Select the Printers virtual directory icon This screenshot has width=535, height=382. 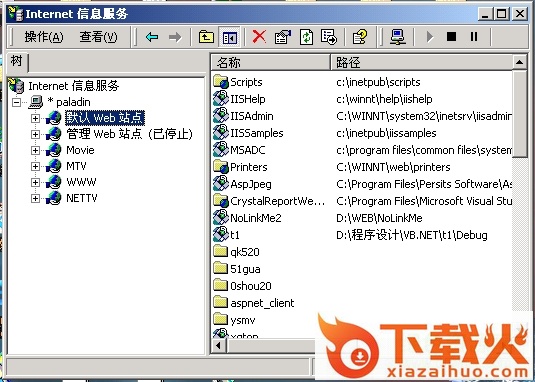(x=221, y=167)
